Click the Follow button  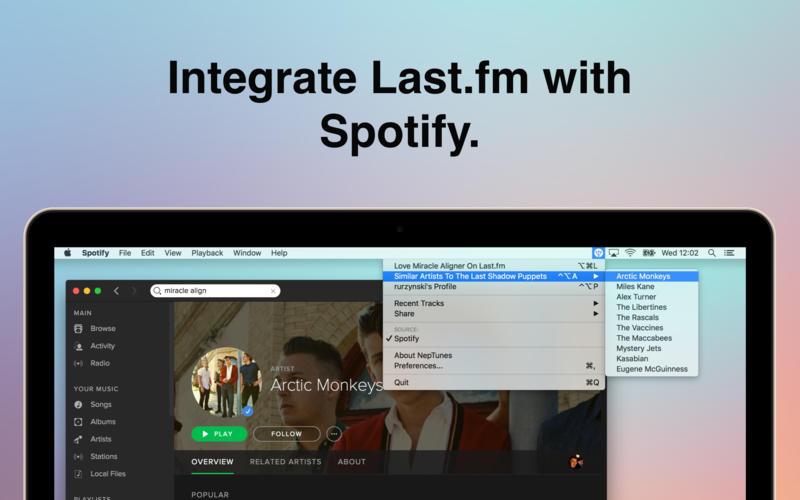pos(287,434)
